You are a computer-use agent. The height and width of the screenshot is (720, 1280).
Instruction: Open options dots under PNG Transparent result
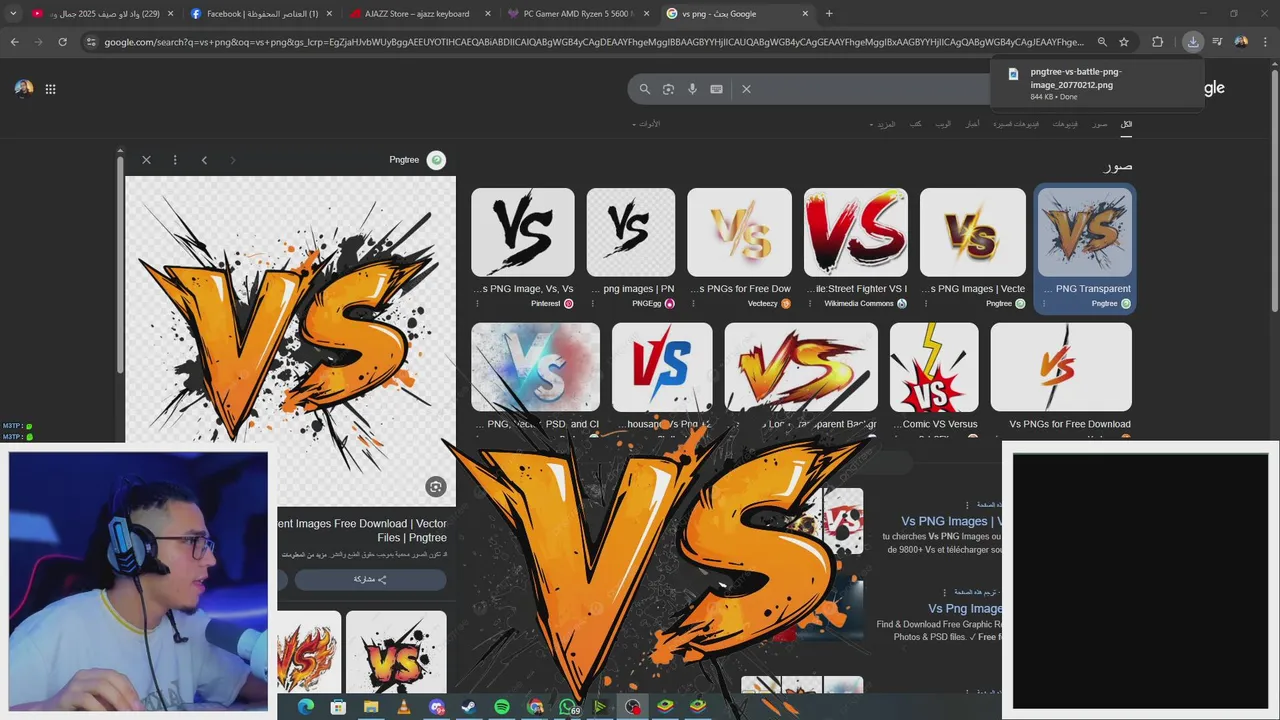coord(1044,303)
